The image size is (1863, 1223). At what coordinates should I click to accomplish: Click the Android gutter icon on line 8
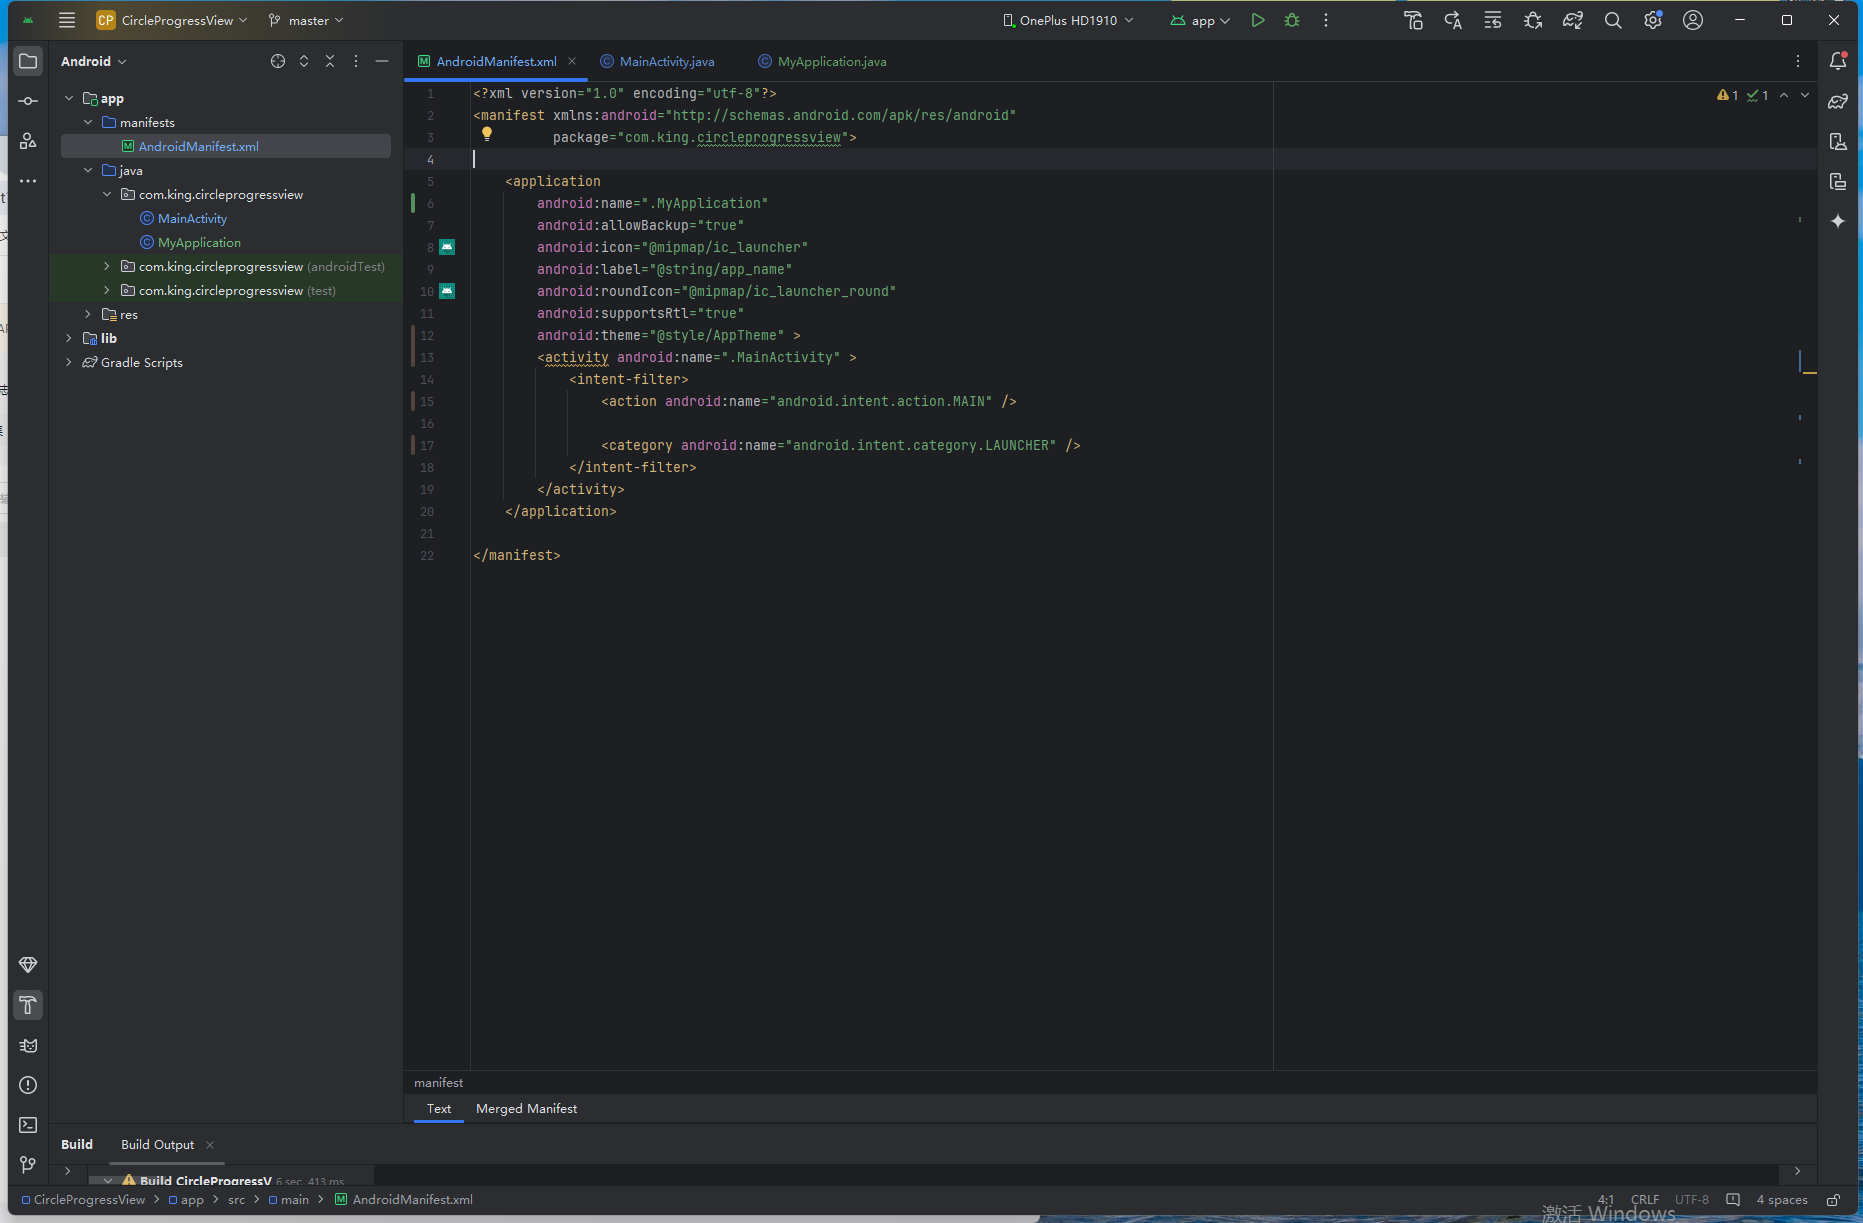point(447,247)
